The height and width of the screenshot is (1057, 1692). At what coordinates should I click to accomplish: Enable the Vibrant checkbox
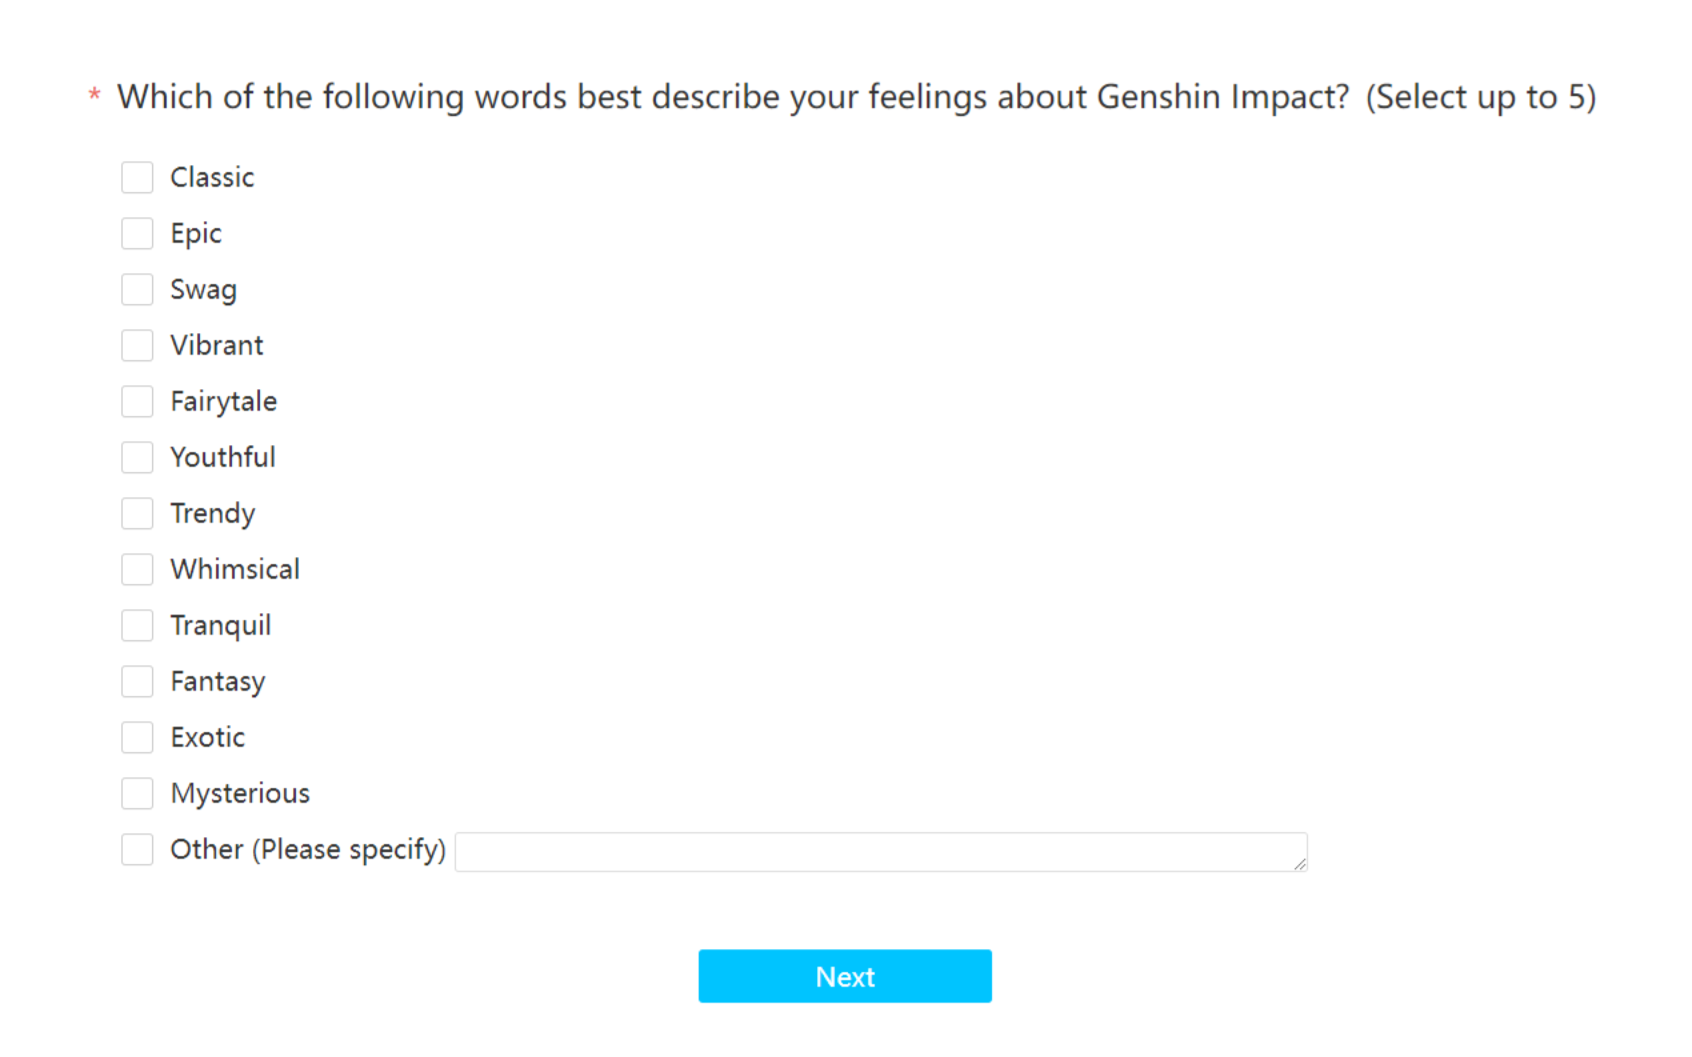click(137, 345)
